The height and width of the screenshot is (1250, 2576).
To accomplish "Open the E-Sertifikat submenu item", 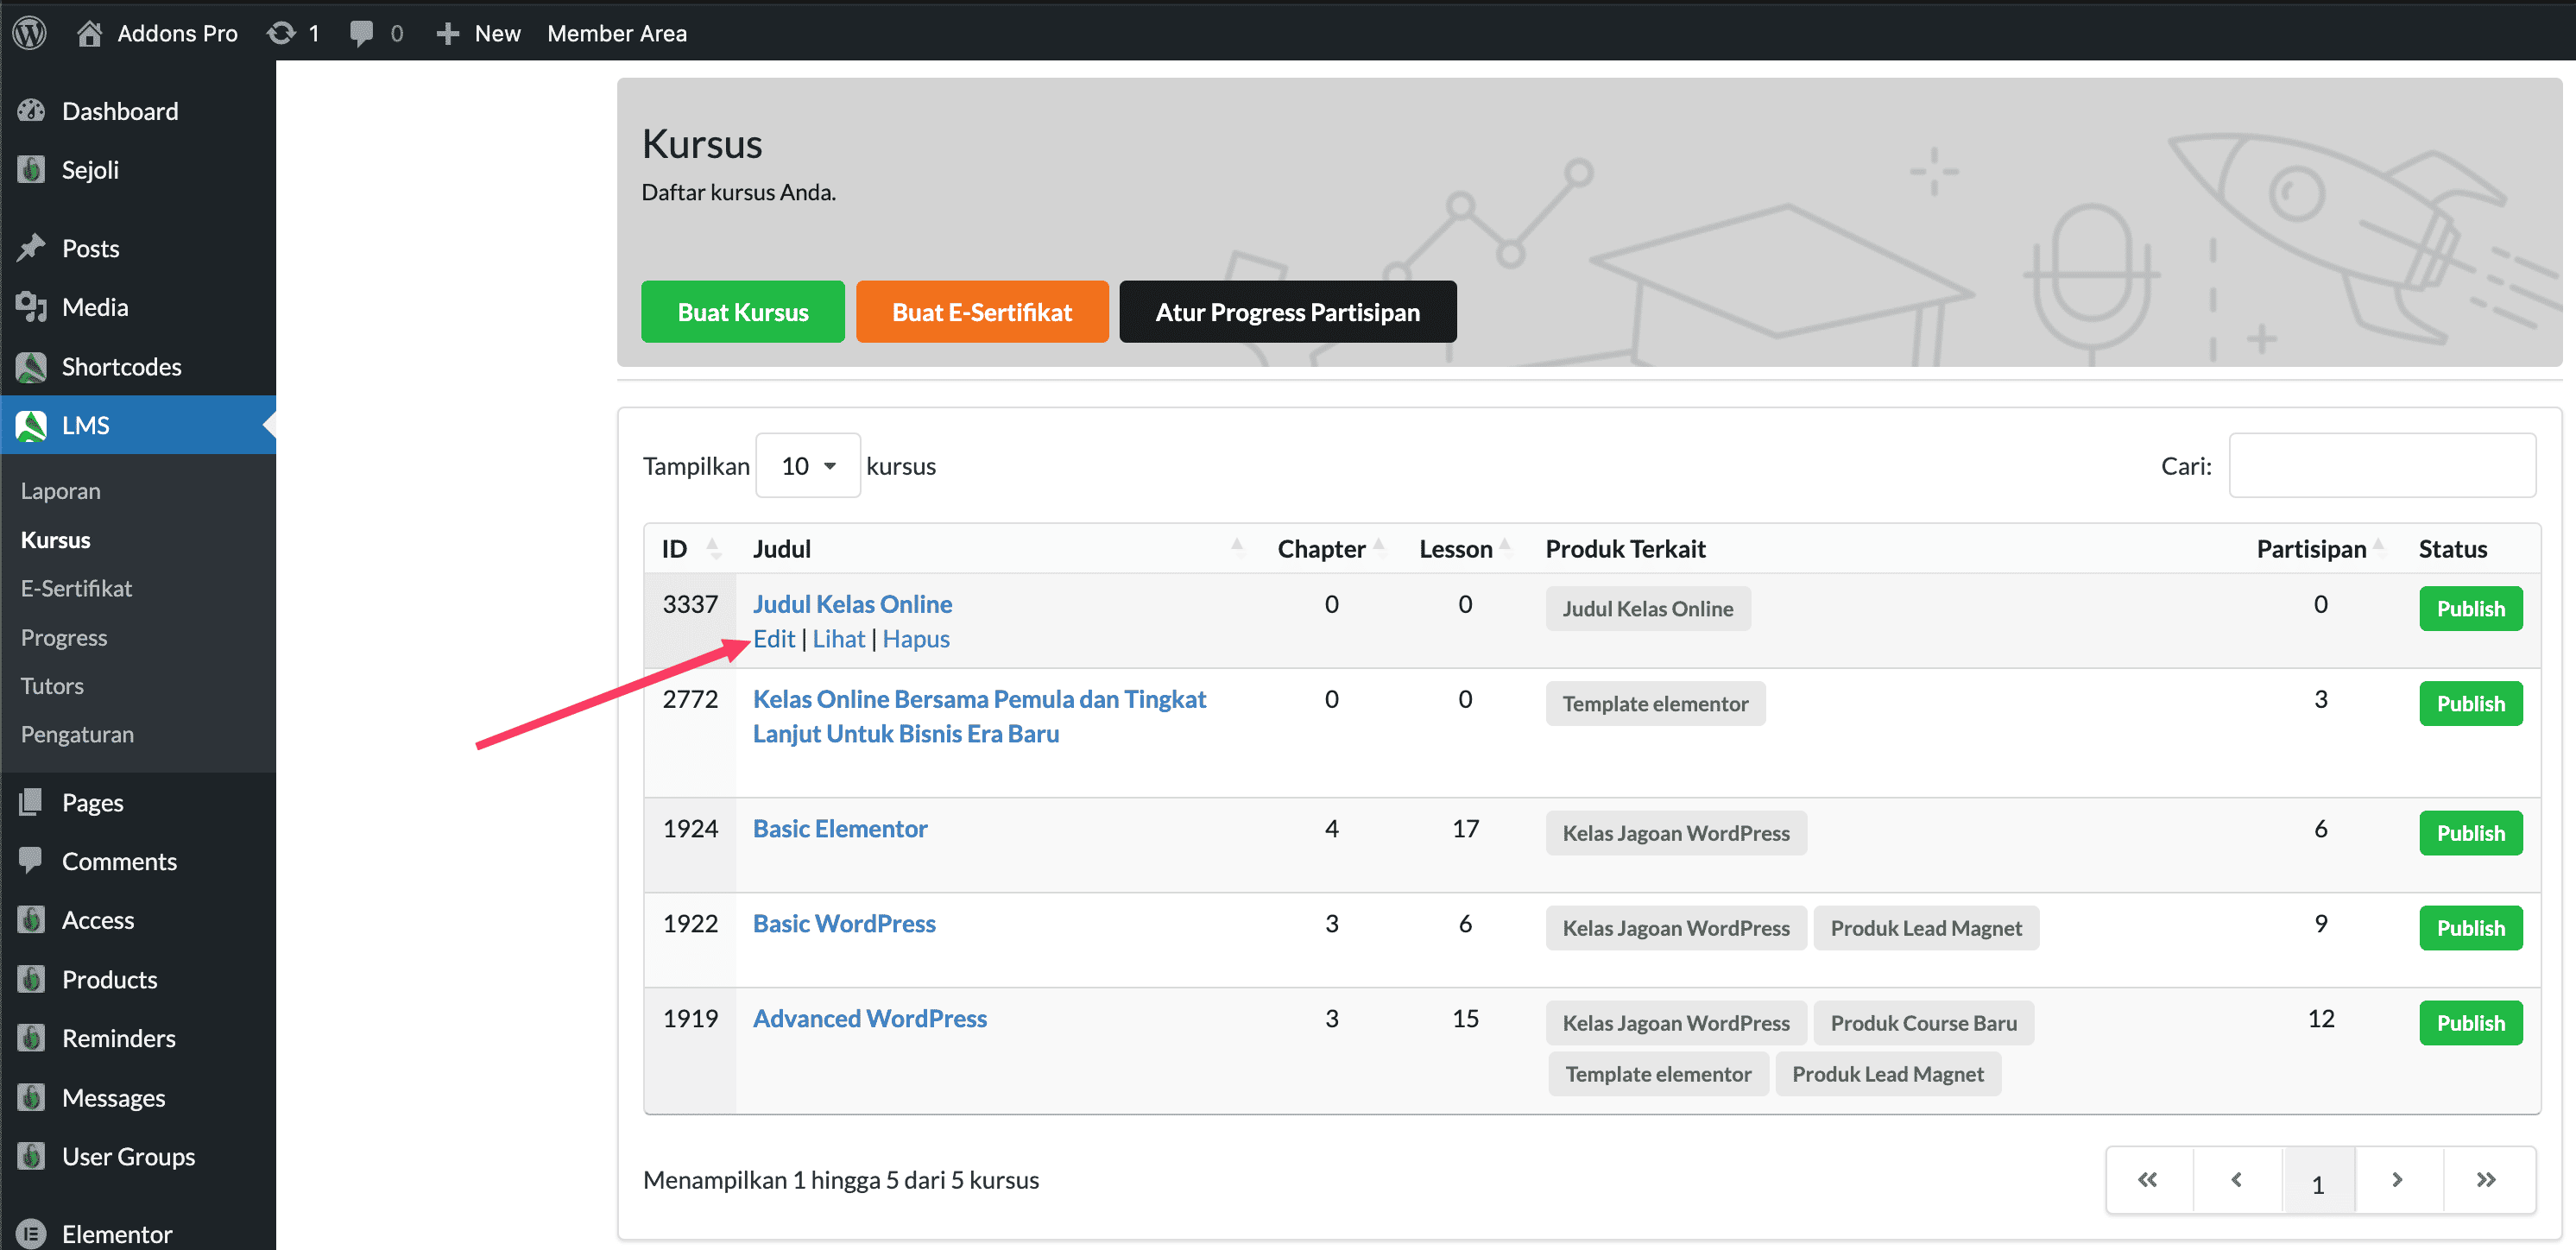I will pos(76,588).
